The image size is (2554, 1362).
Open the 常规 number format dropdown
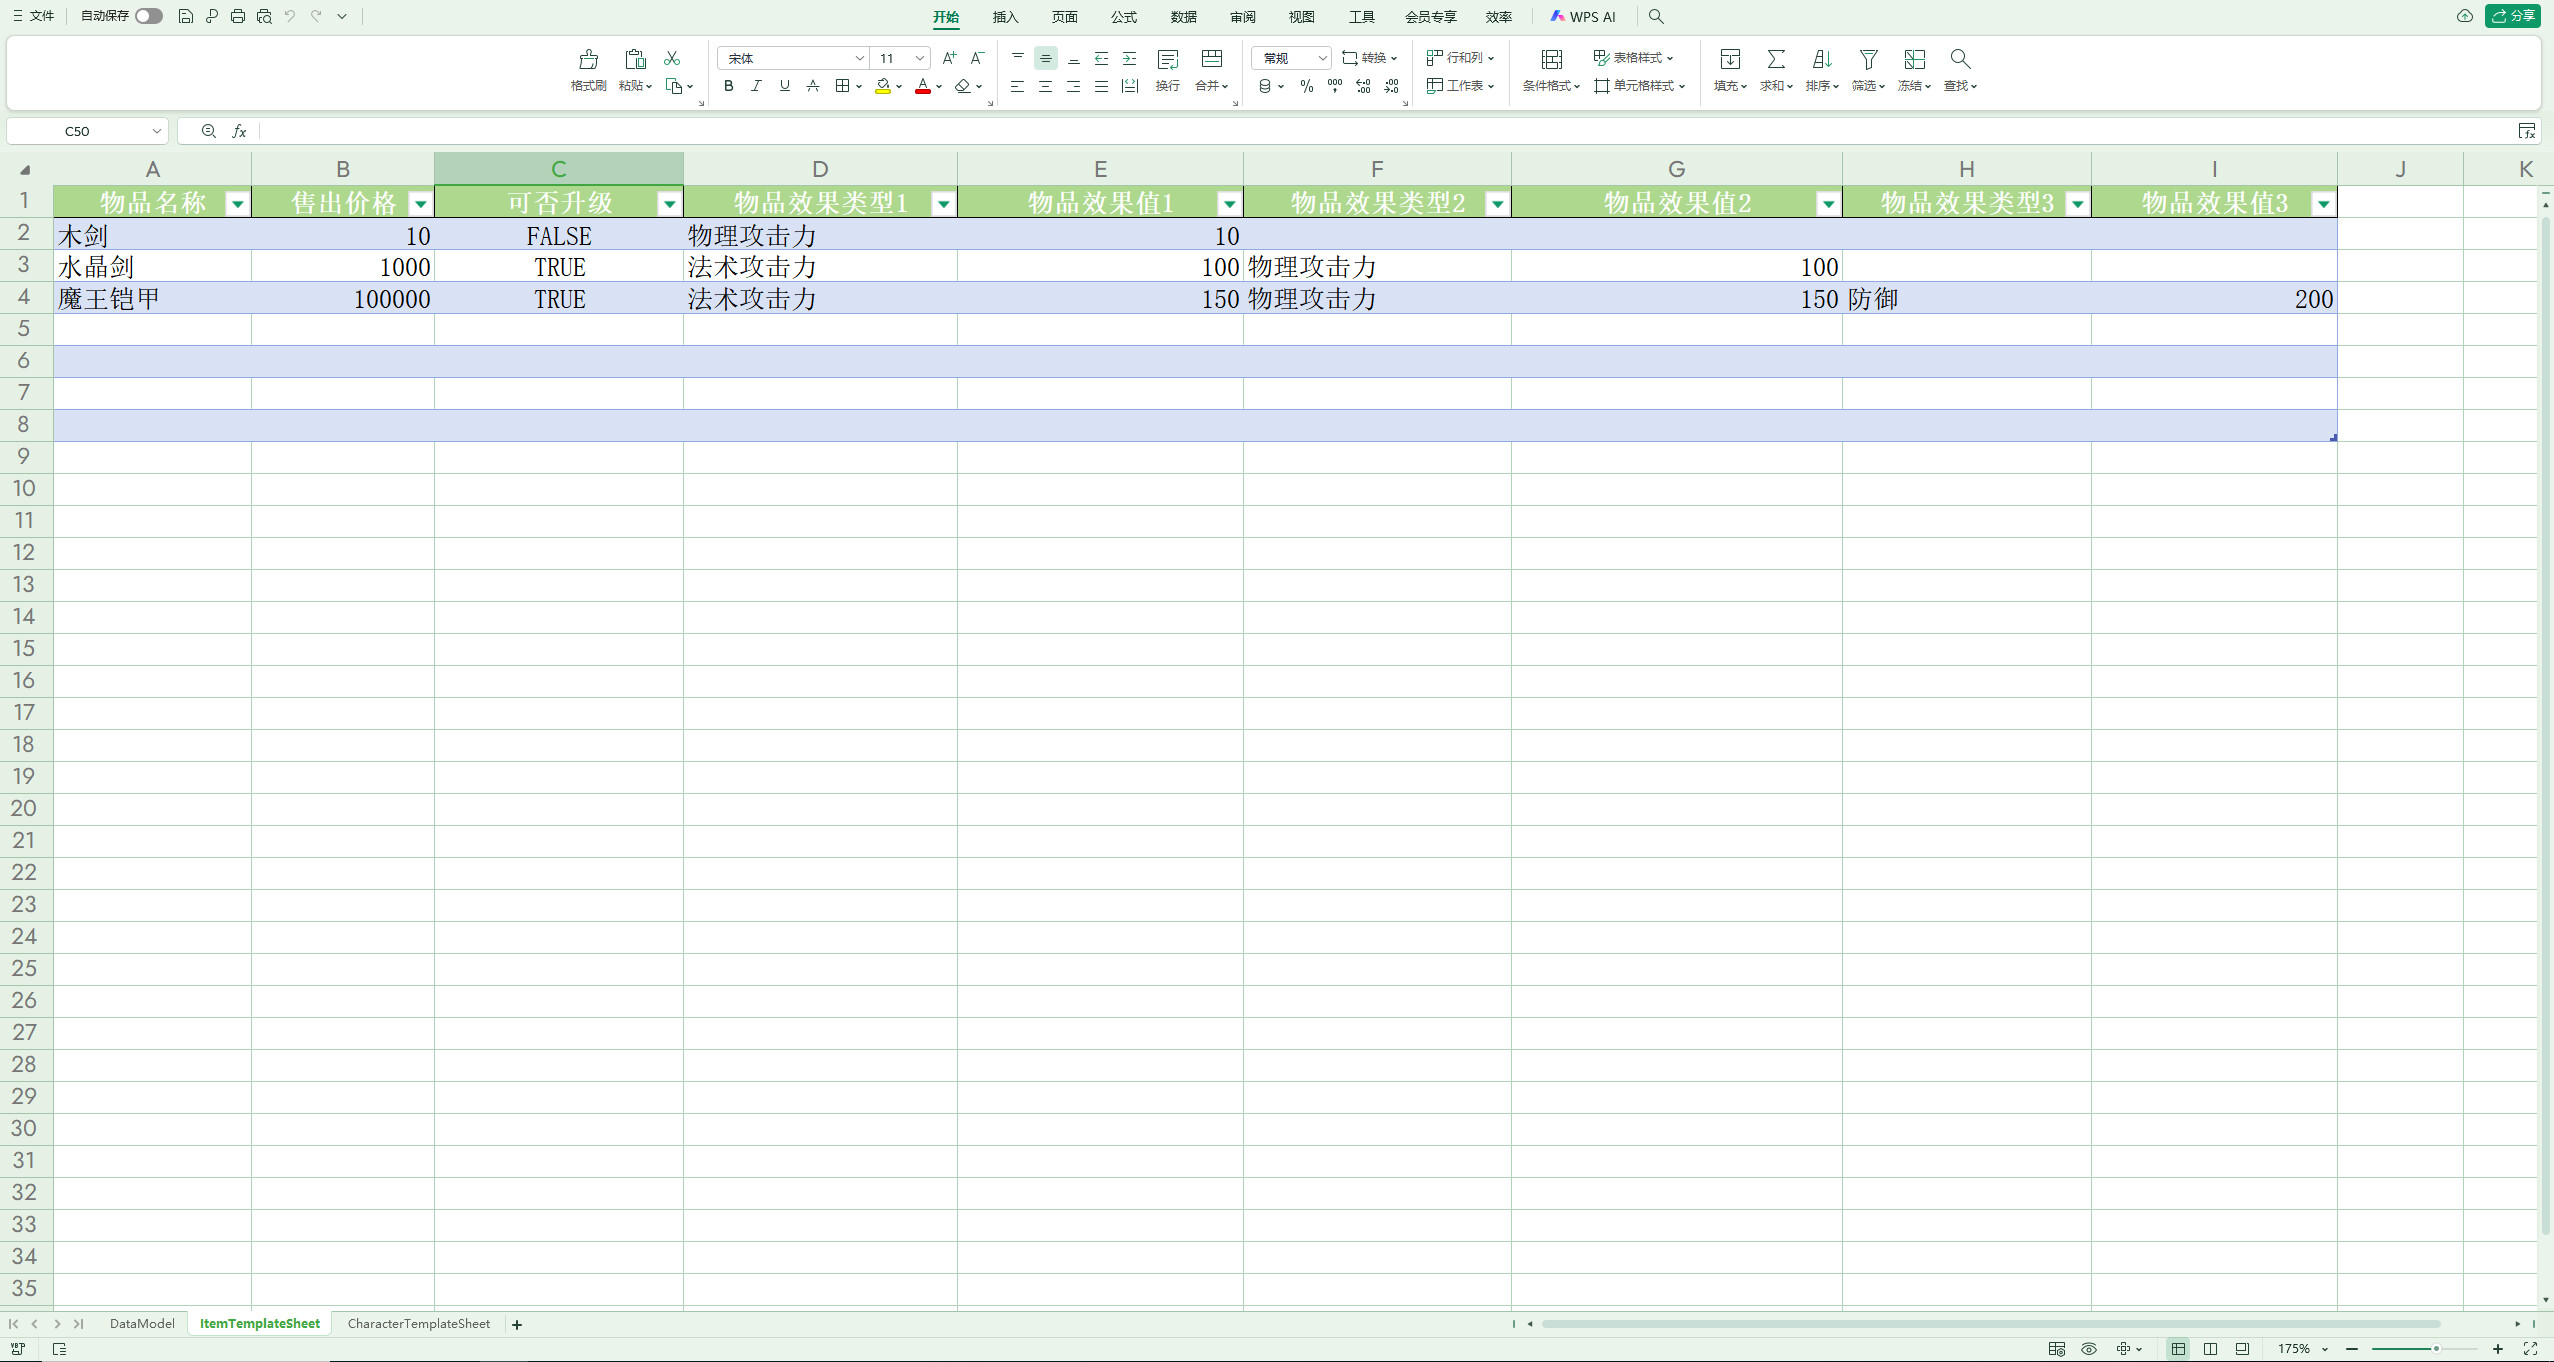(1322, 58)
